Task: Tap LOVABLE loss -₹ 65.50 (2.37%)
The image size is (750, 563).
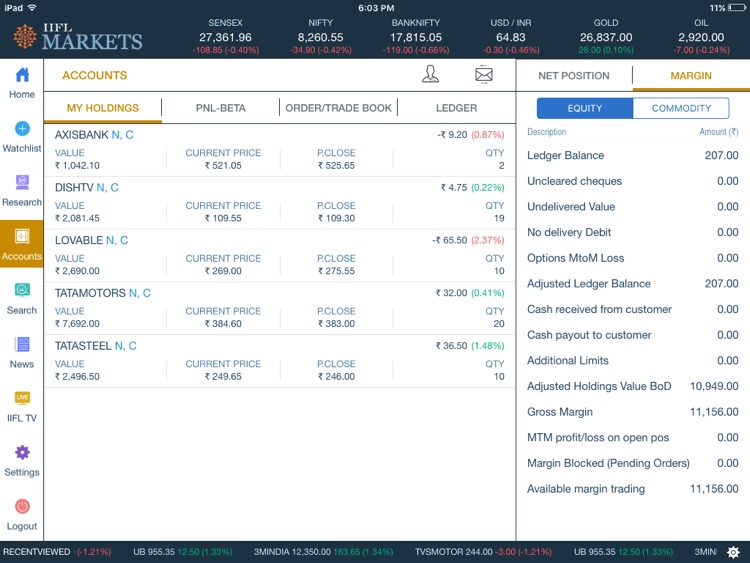Action: (468, 240)
